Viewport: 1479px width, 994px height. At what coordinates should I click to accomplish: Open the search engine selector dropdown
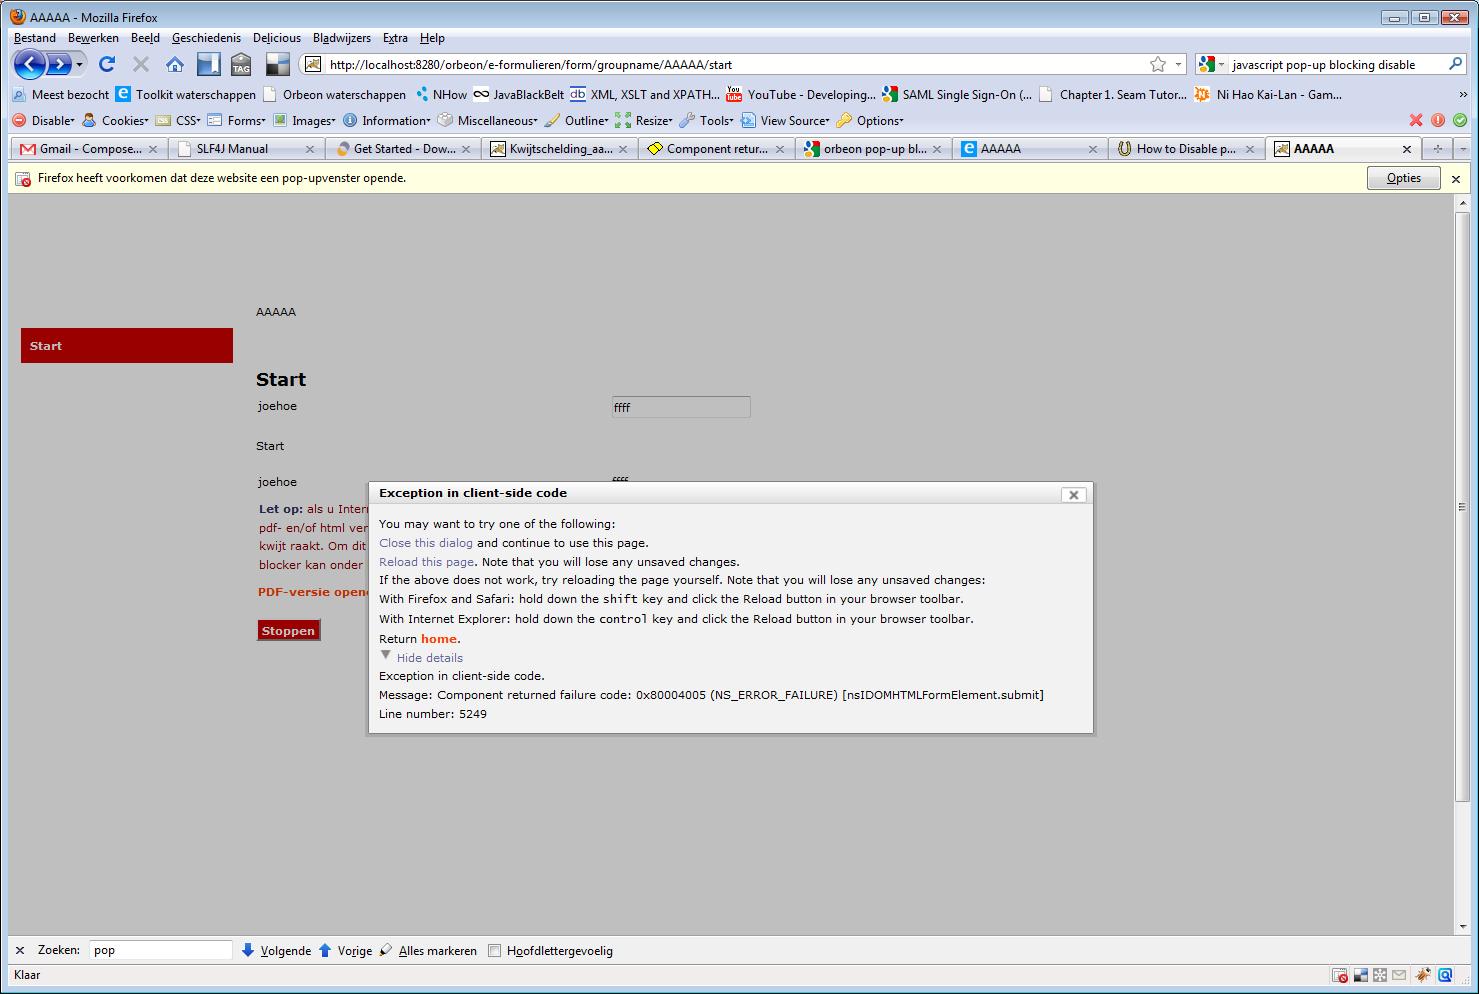point(1210,65)
